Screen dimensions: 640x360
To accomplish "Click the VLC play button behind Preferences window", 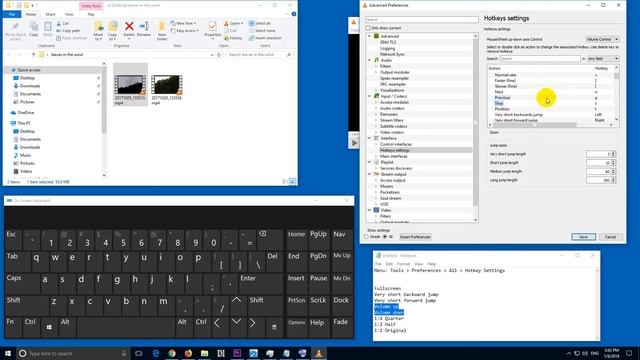I will 354,143.
